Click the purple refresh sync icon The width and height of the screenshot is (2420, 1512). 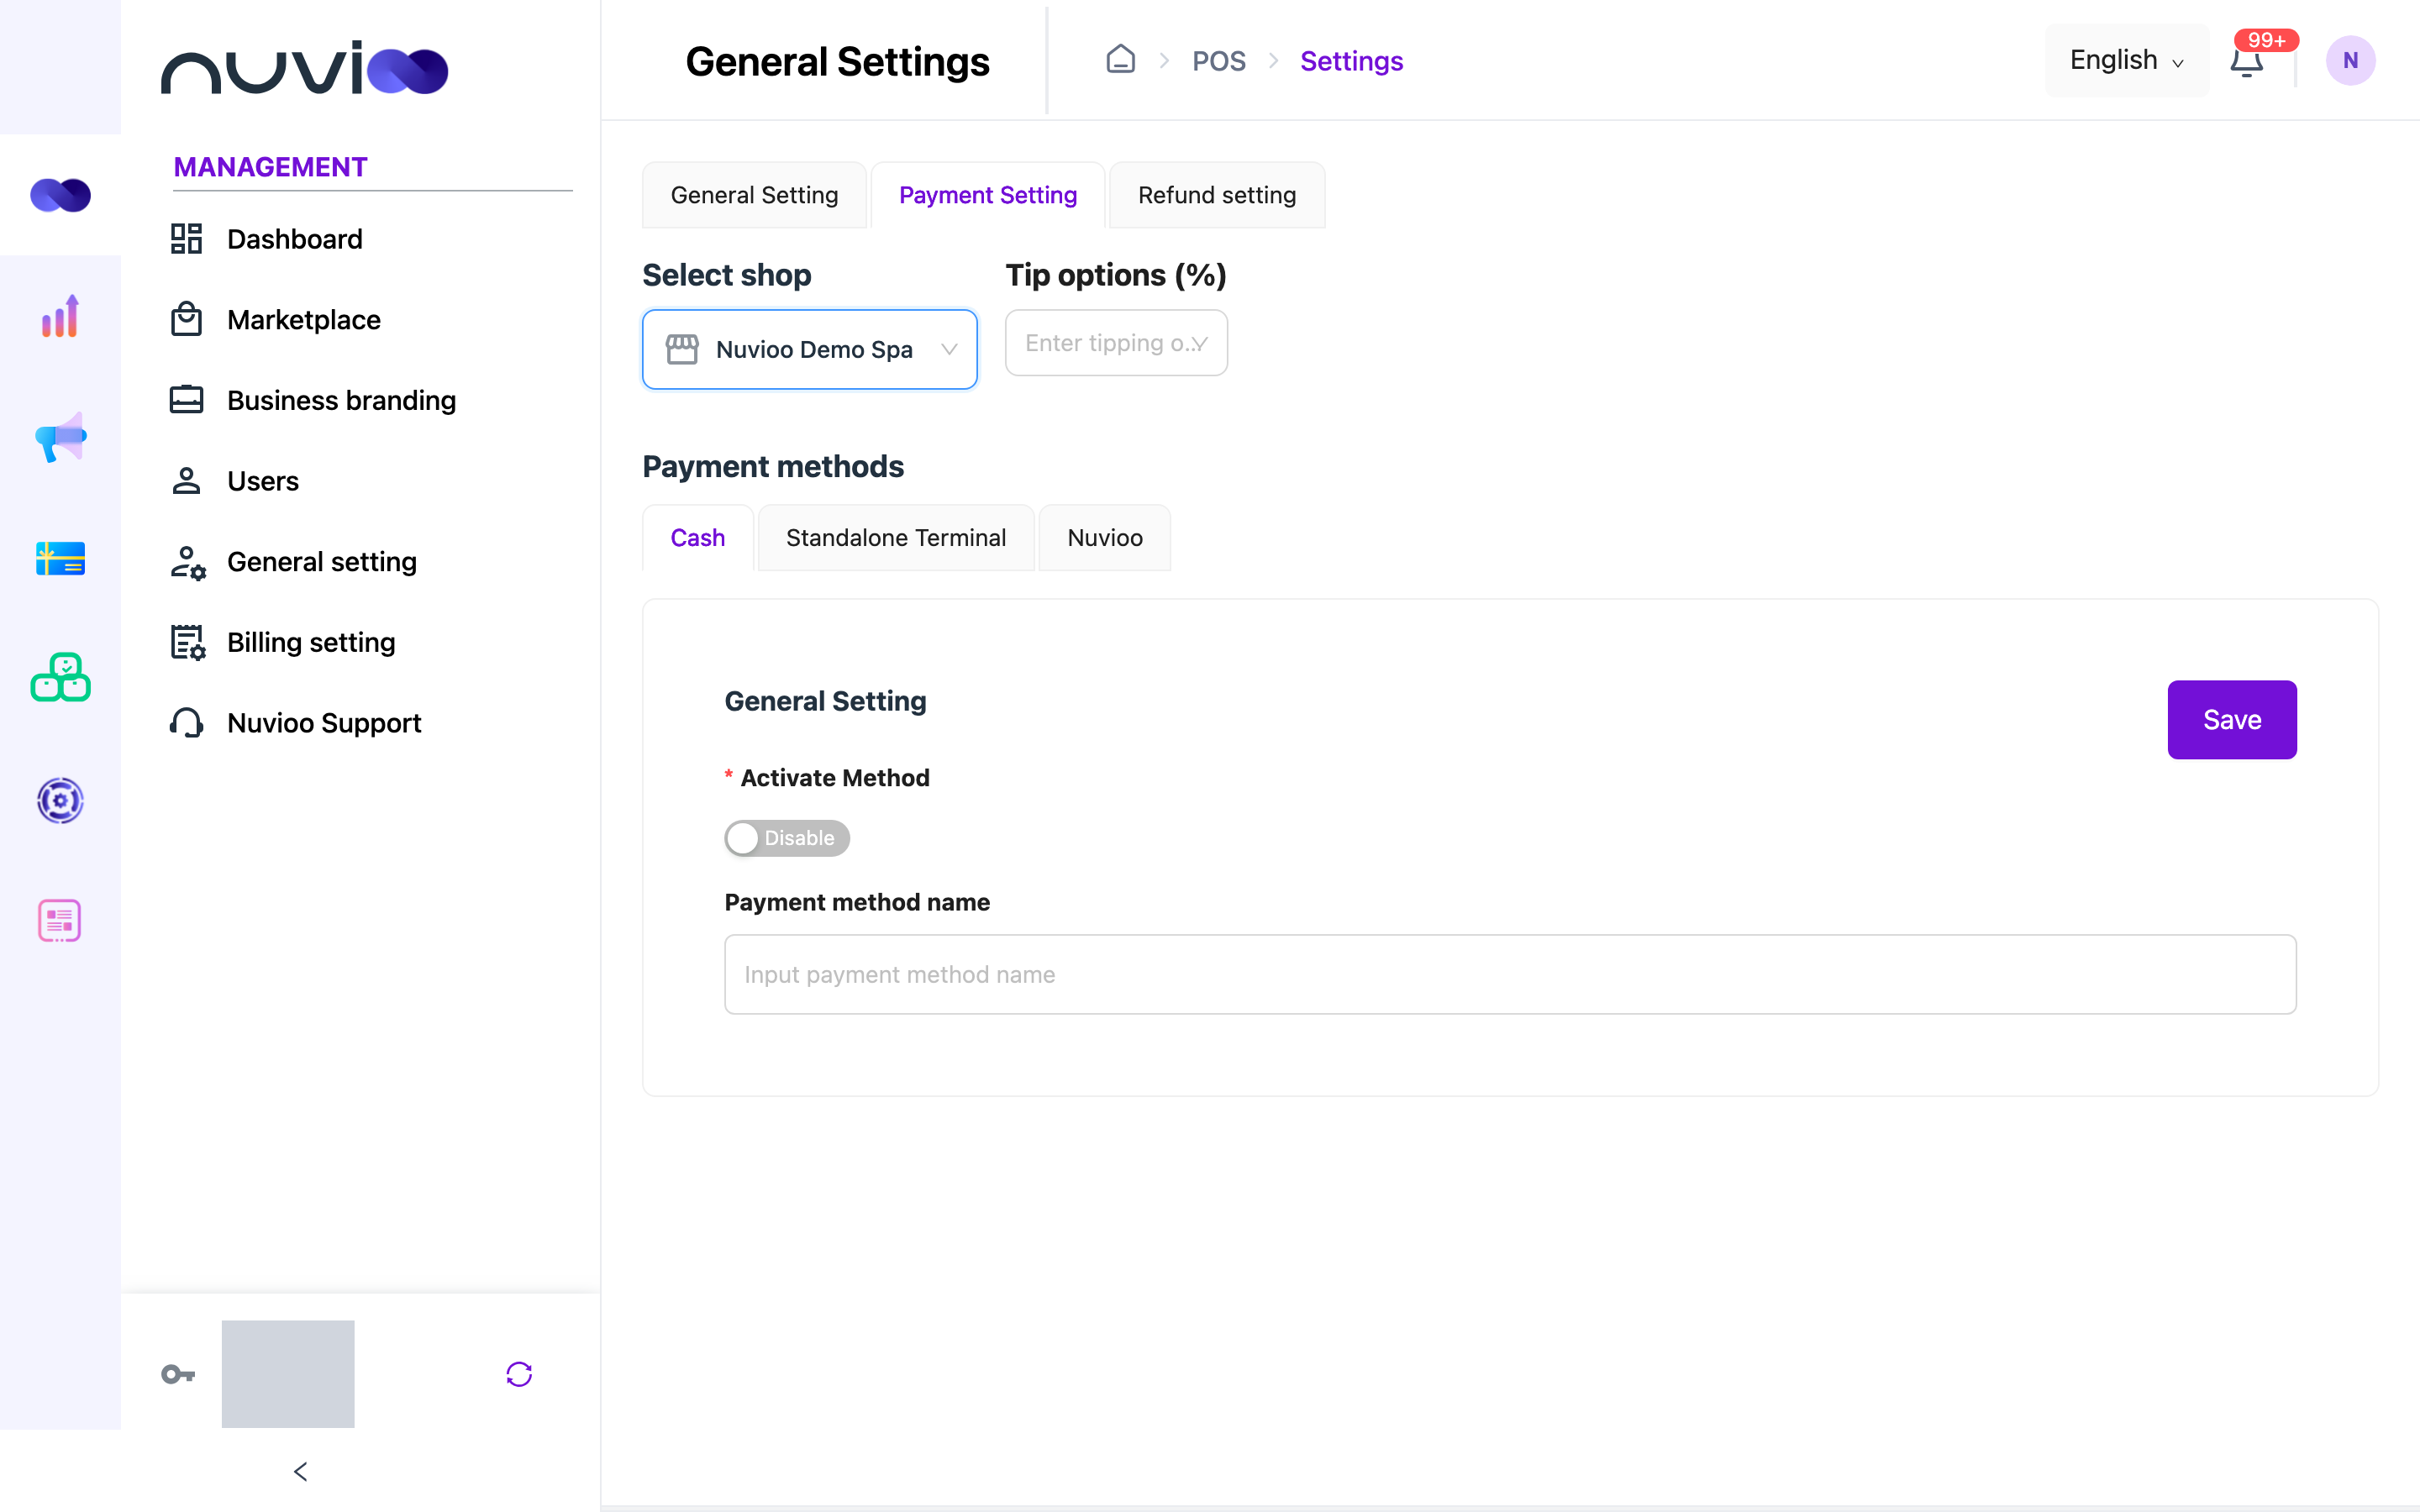pos(519,1374)
